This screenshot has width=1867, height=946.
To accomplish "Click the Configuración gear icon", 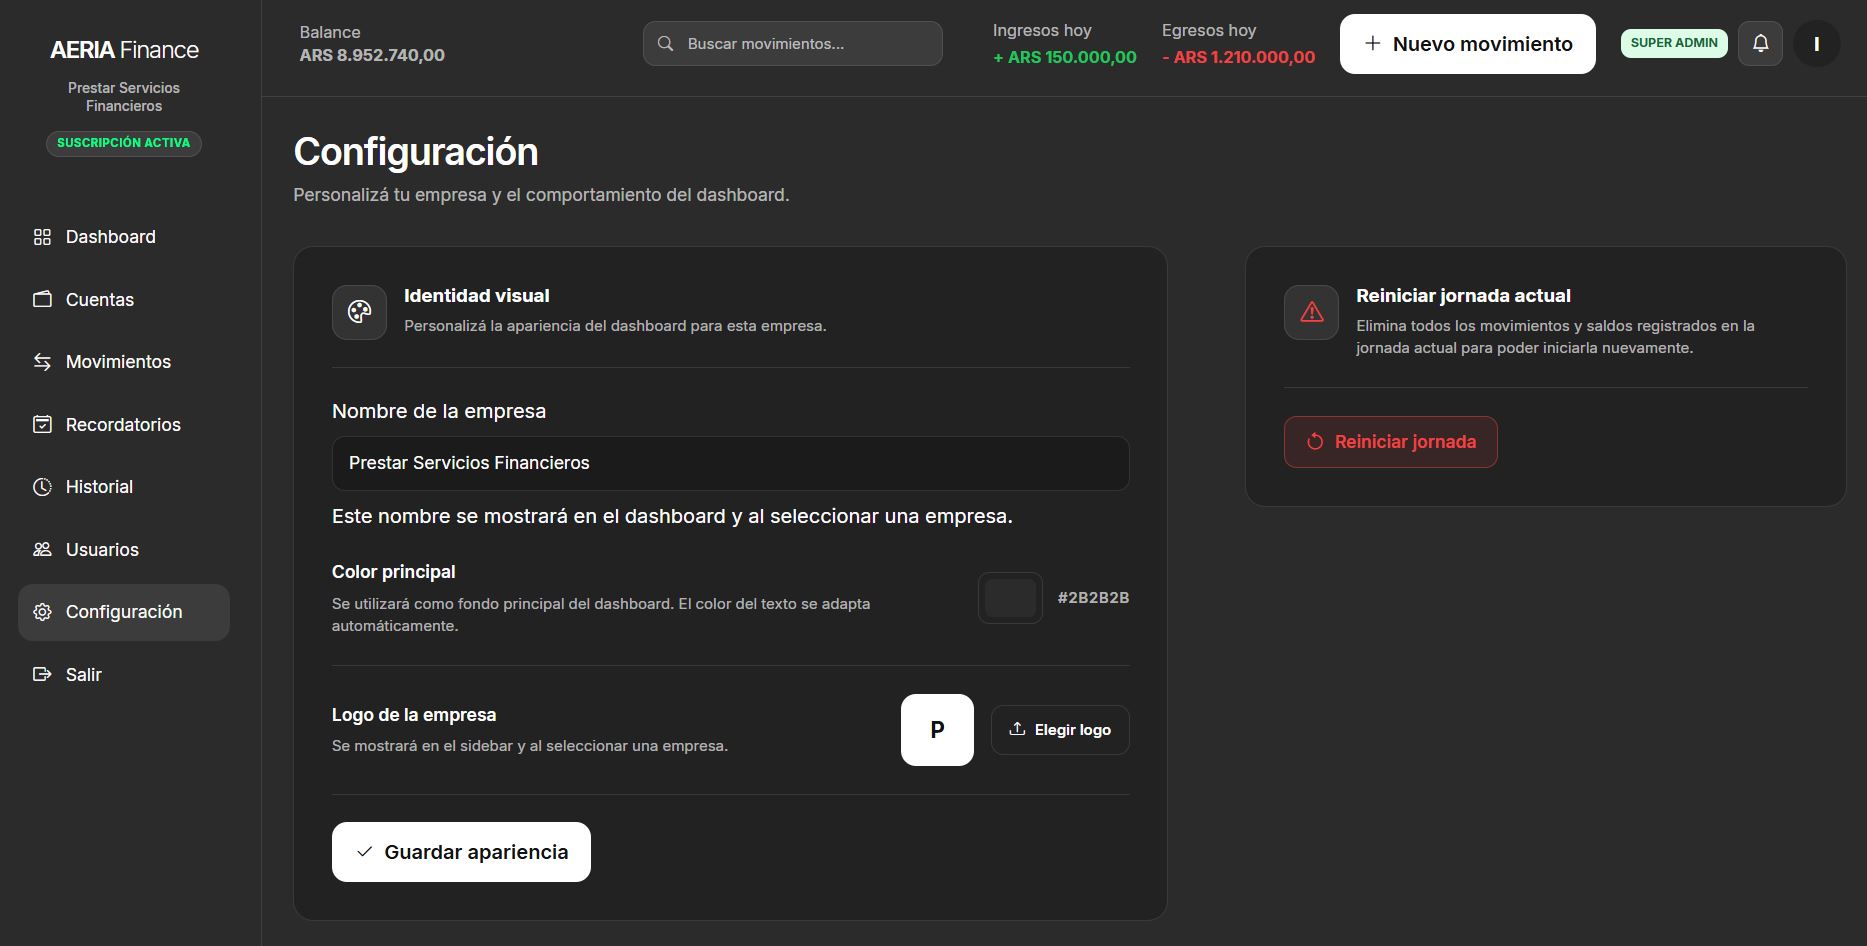I will point(42,612).
